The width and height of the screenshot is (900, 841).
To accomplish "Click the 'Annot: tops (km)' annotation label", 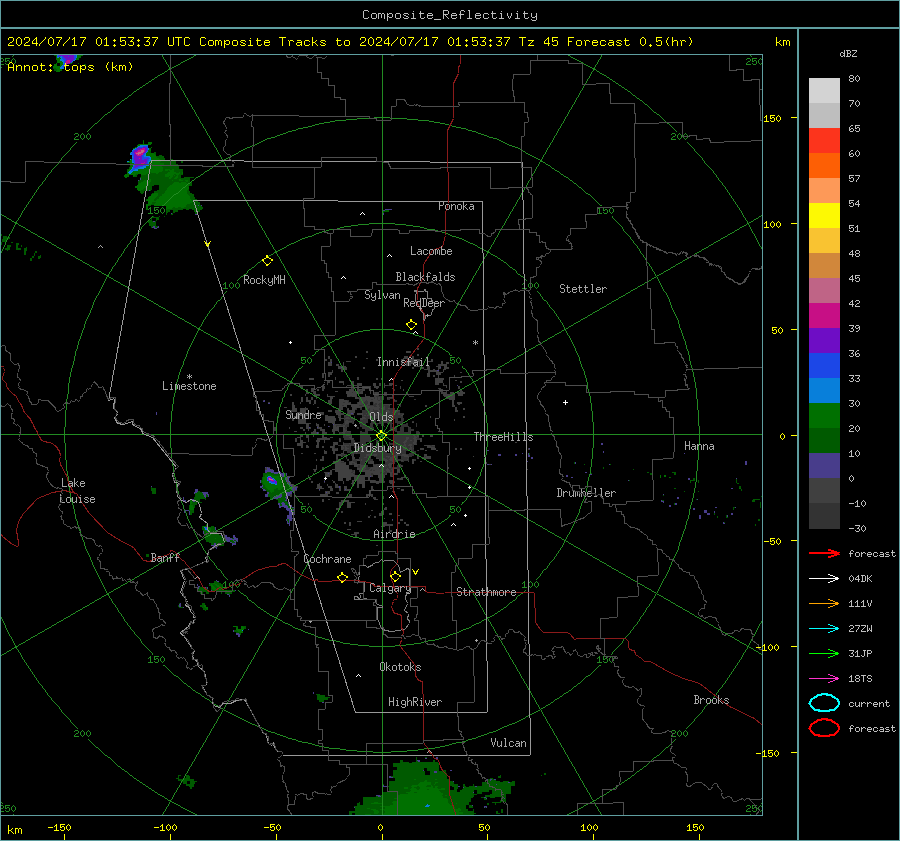I will 70,67.
